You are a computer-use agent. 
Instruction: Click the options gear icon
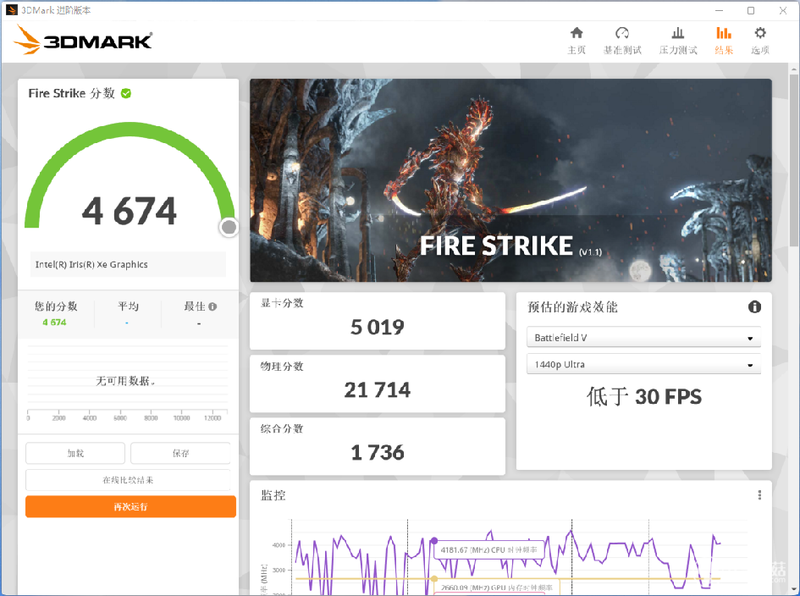click(760, 33)
